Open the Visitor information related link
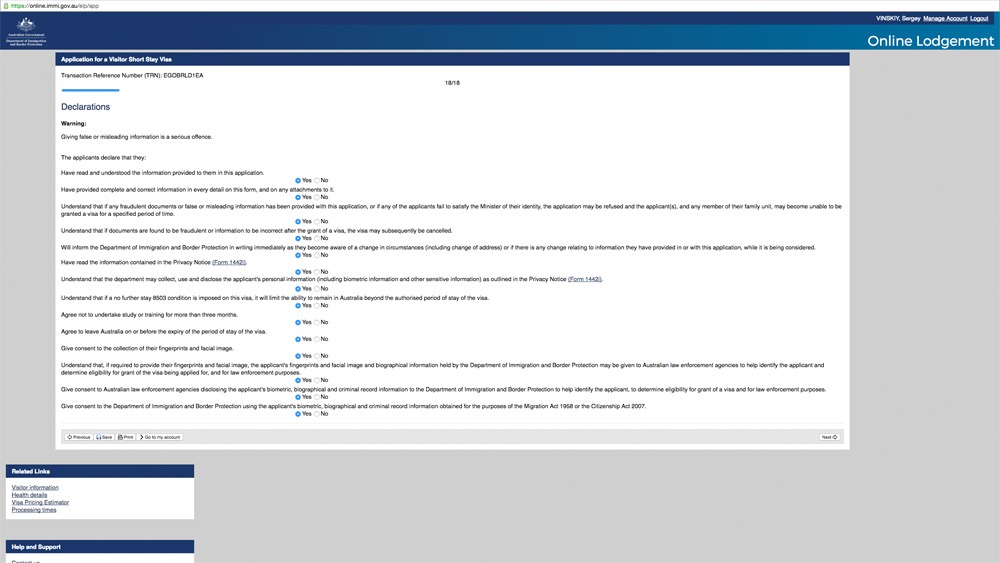Image resolution: width=1000 pixels, height=563 pixels. pyautogui.click(x=35, y=487)
